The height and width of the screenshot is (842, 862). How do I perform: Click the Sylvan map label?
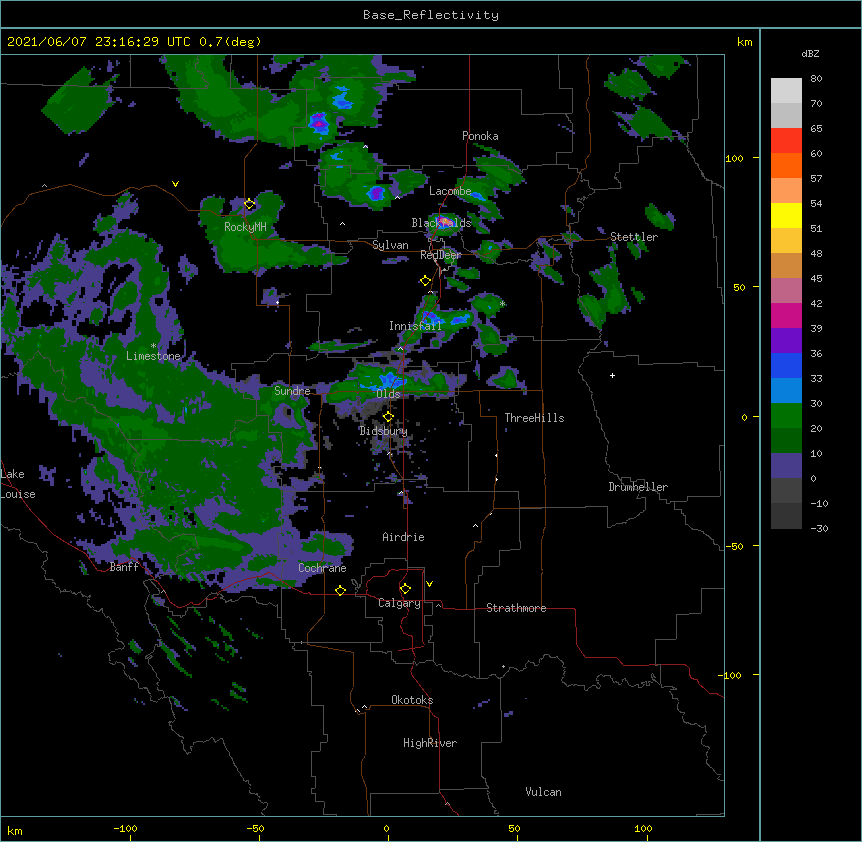(x=390, y=245)
